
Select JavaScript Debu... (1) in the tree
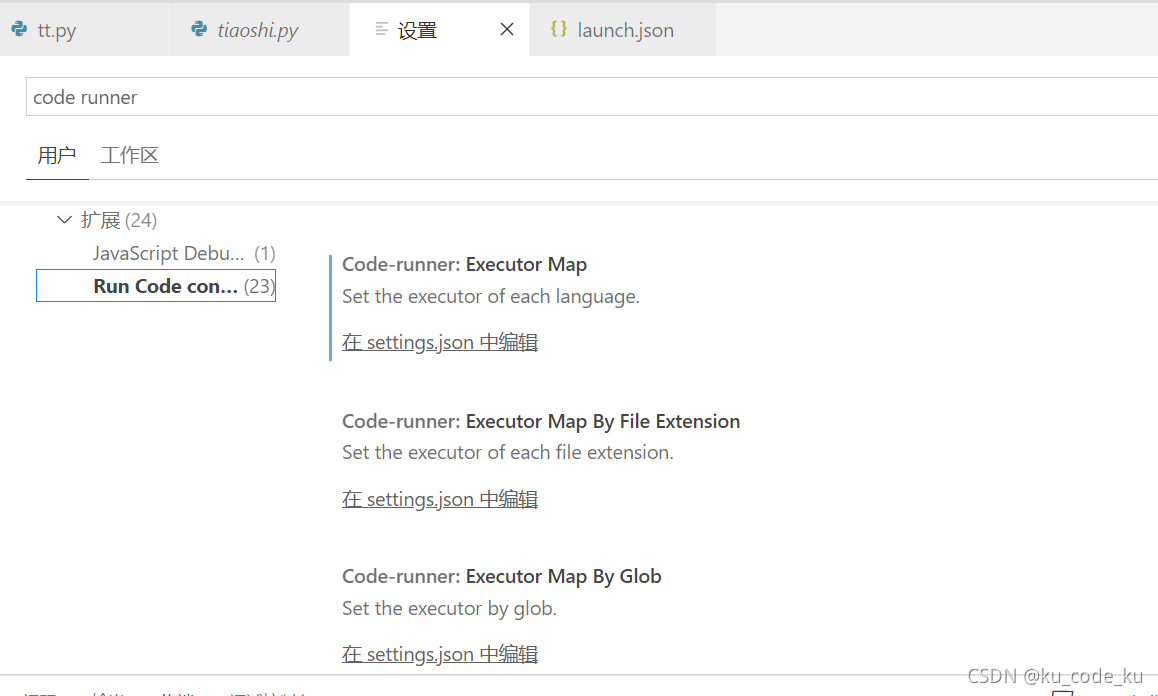184,253
